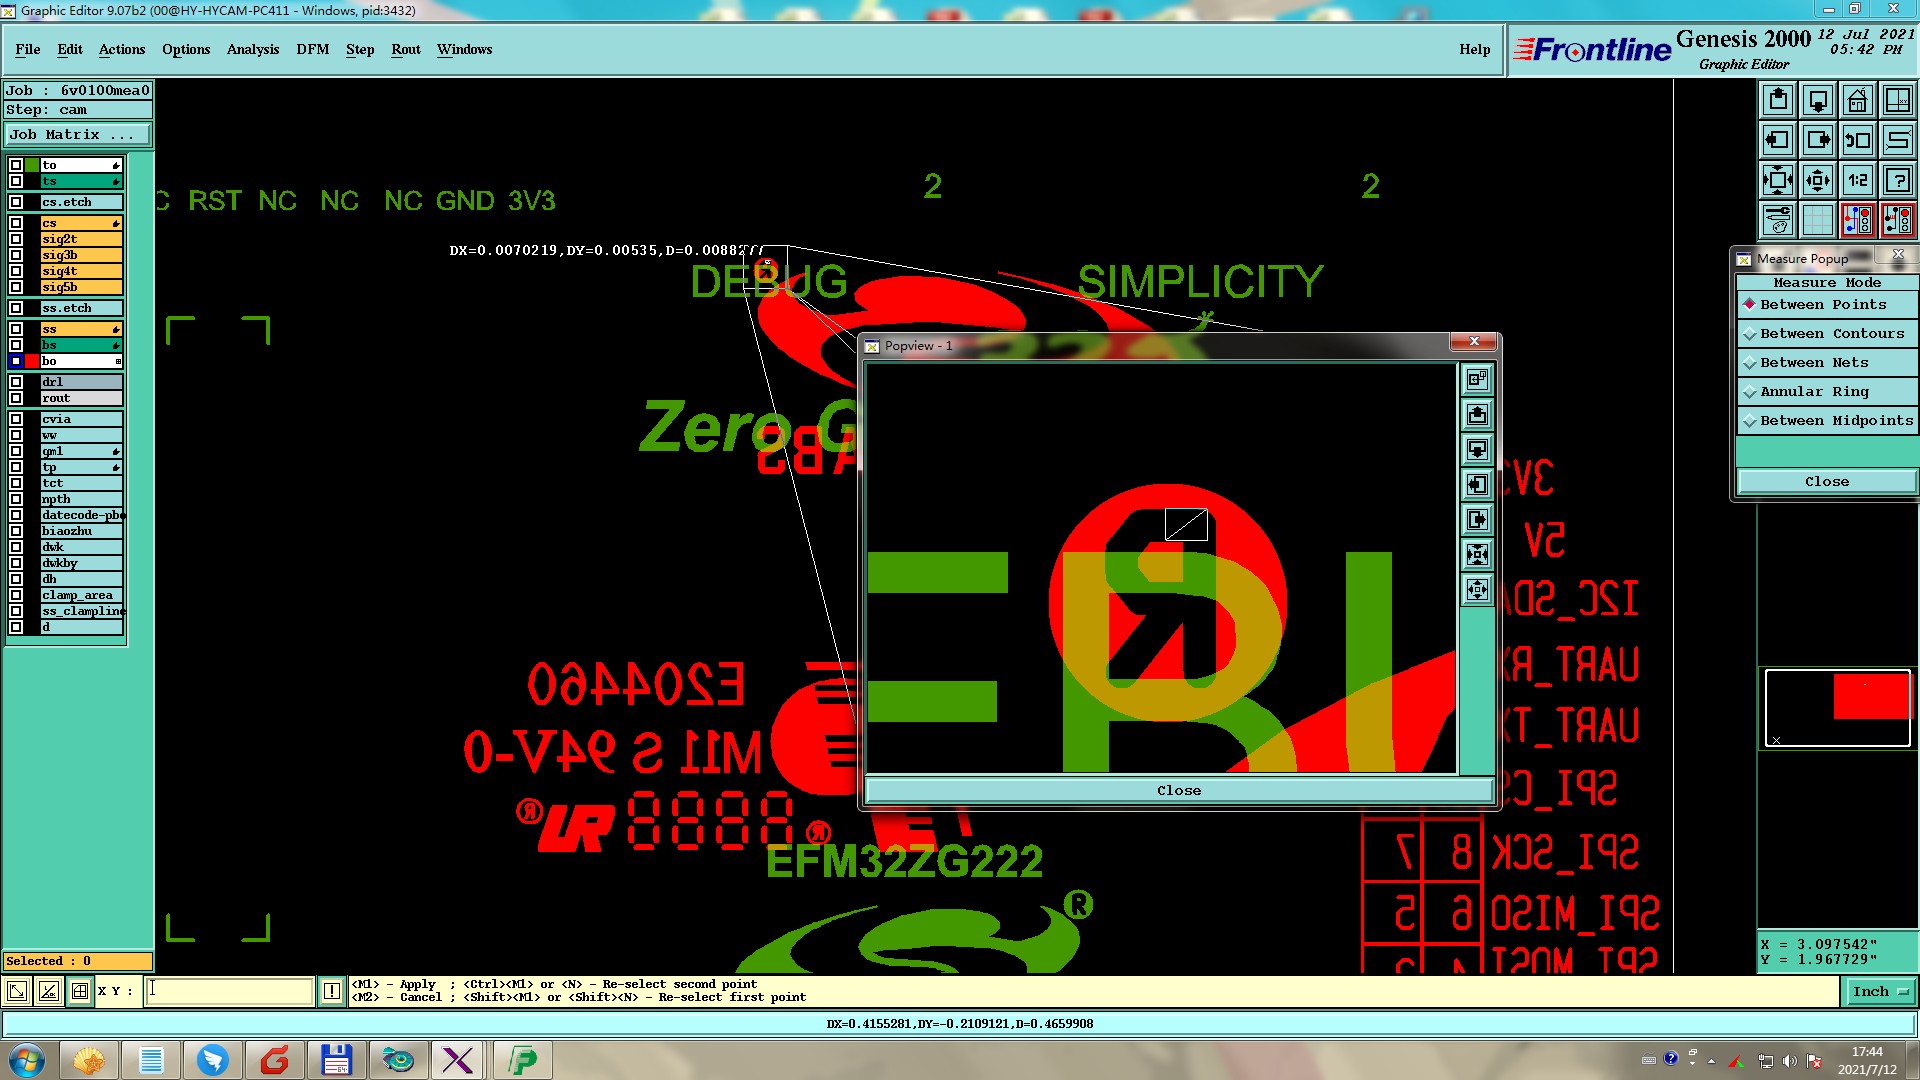Click the Excel taskbar icon
The height and width of the screenshot is (1080, 1920).
click(x=458, y=1059)
